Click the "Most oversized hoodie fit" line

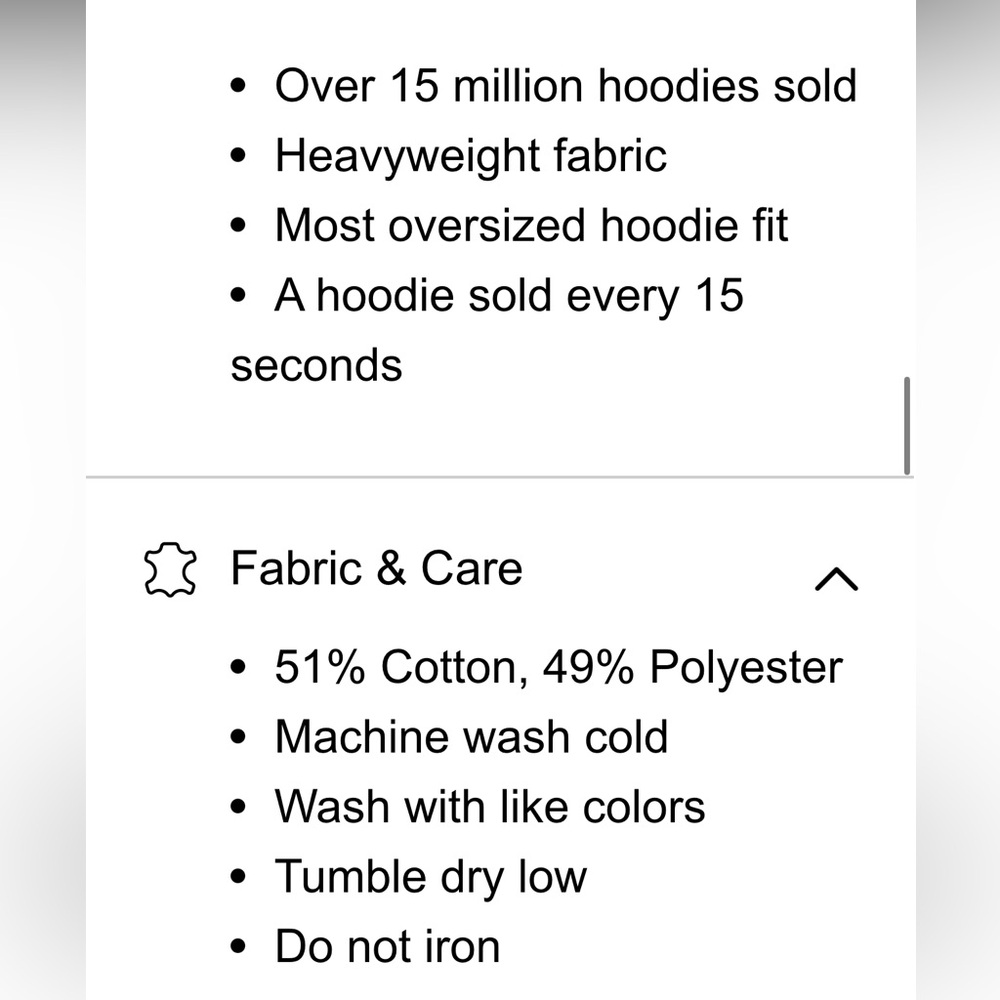tap(531, 225)
